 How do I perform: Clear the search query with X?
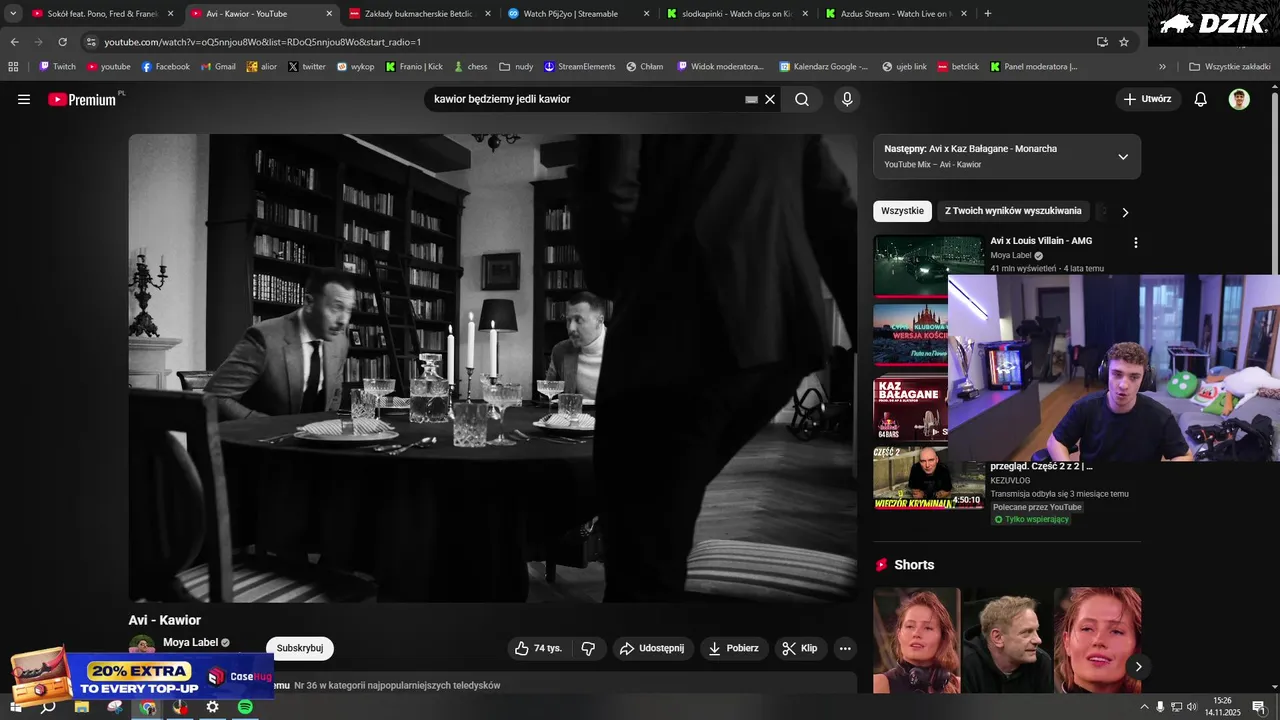pyautogui.click(x=770, y=99)
